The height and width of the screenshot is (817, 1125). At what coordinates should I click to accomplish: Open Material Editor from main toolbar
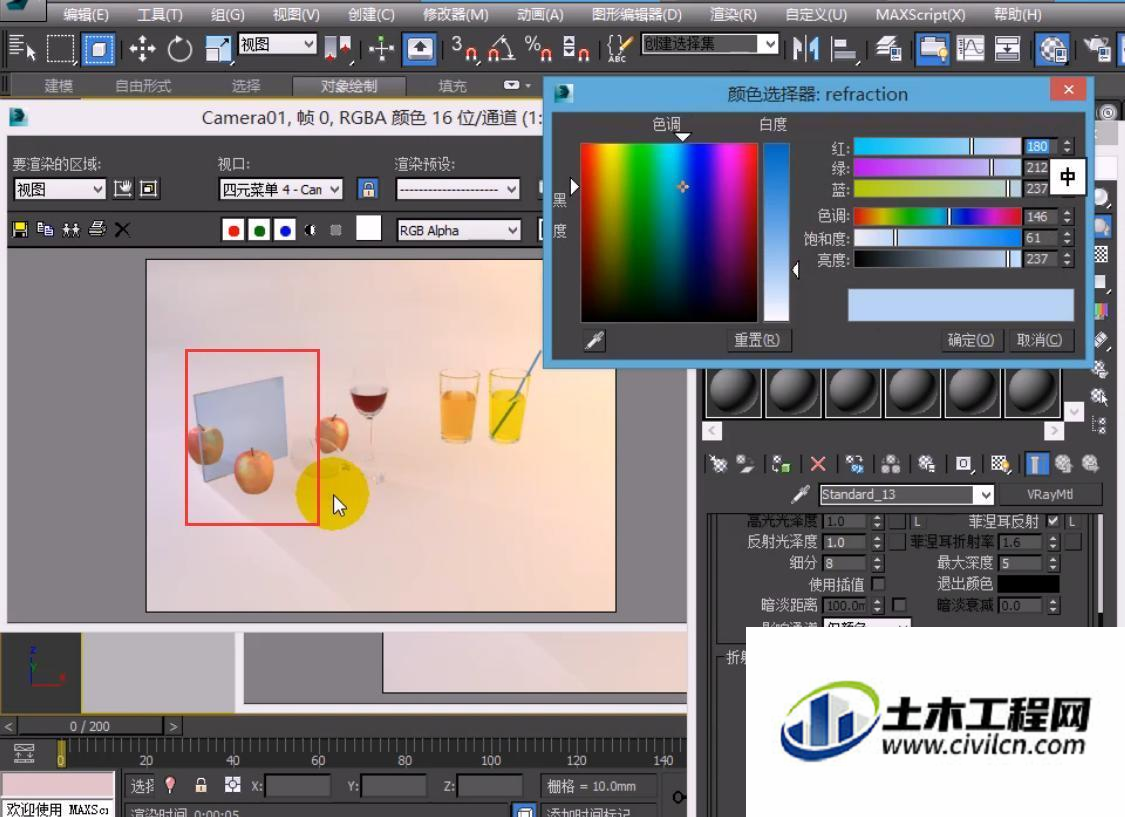[1053, 49]
